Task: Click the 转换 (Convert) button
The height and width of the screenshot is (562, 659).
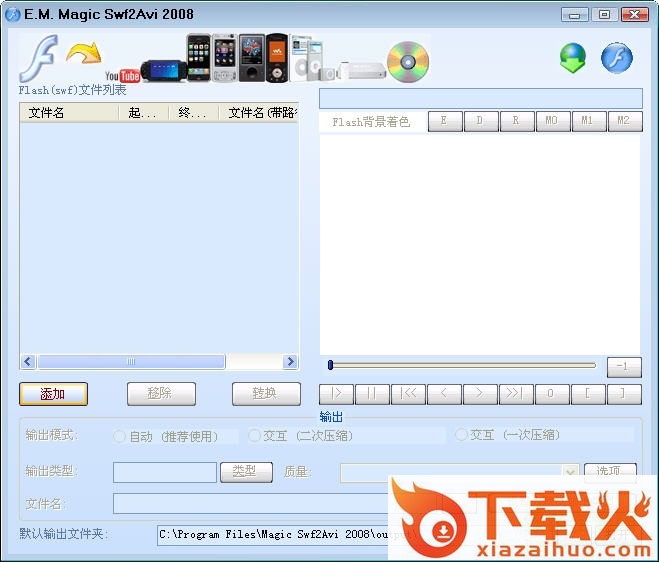Action: pos(266,394)
